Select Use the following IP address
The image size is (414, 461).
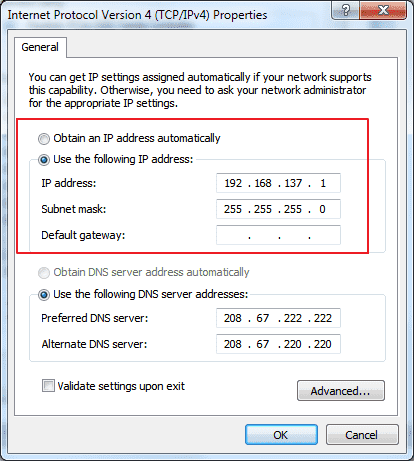point(44,160)
